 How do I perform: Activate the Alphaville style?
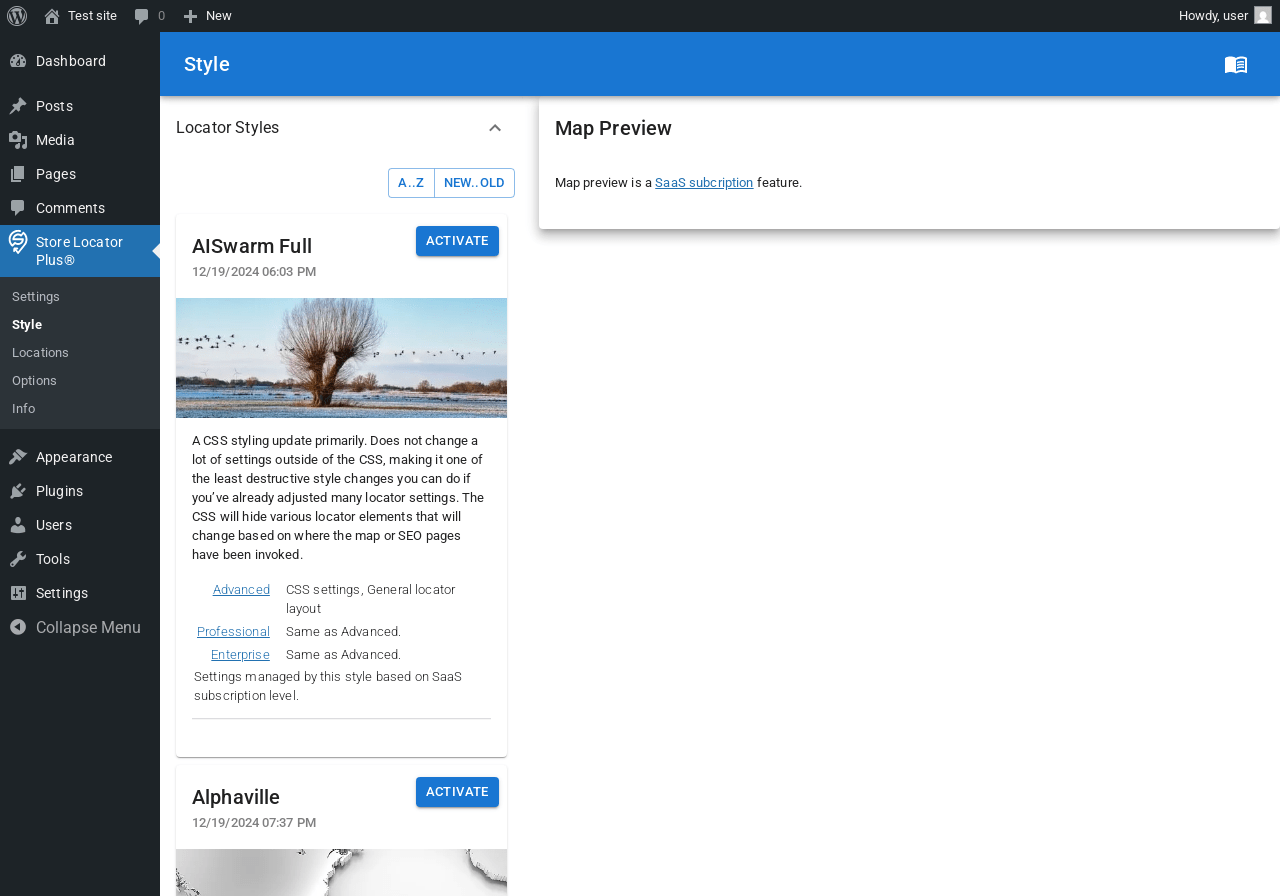coord(457,792)
